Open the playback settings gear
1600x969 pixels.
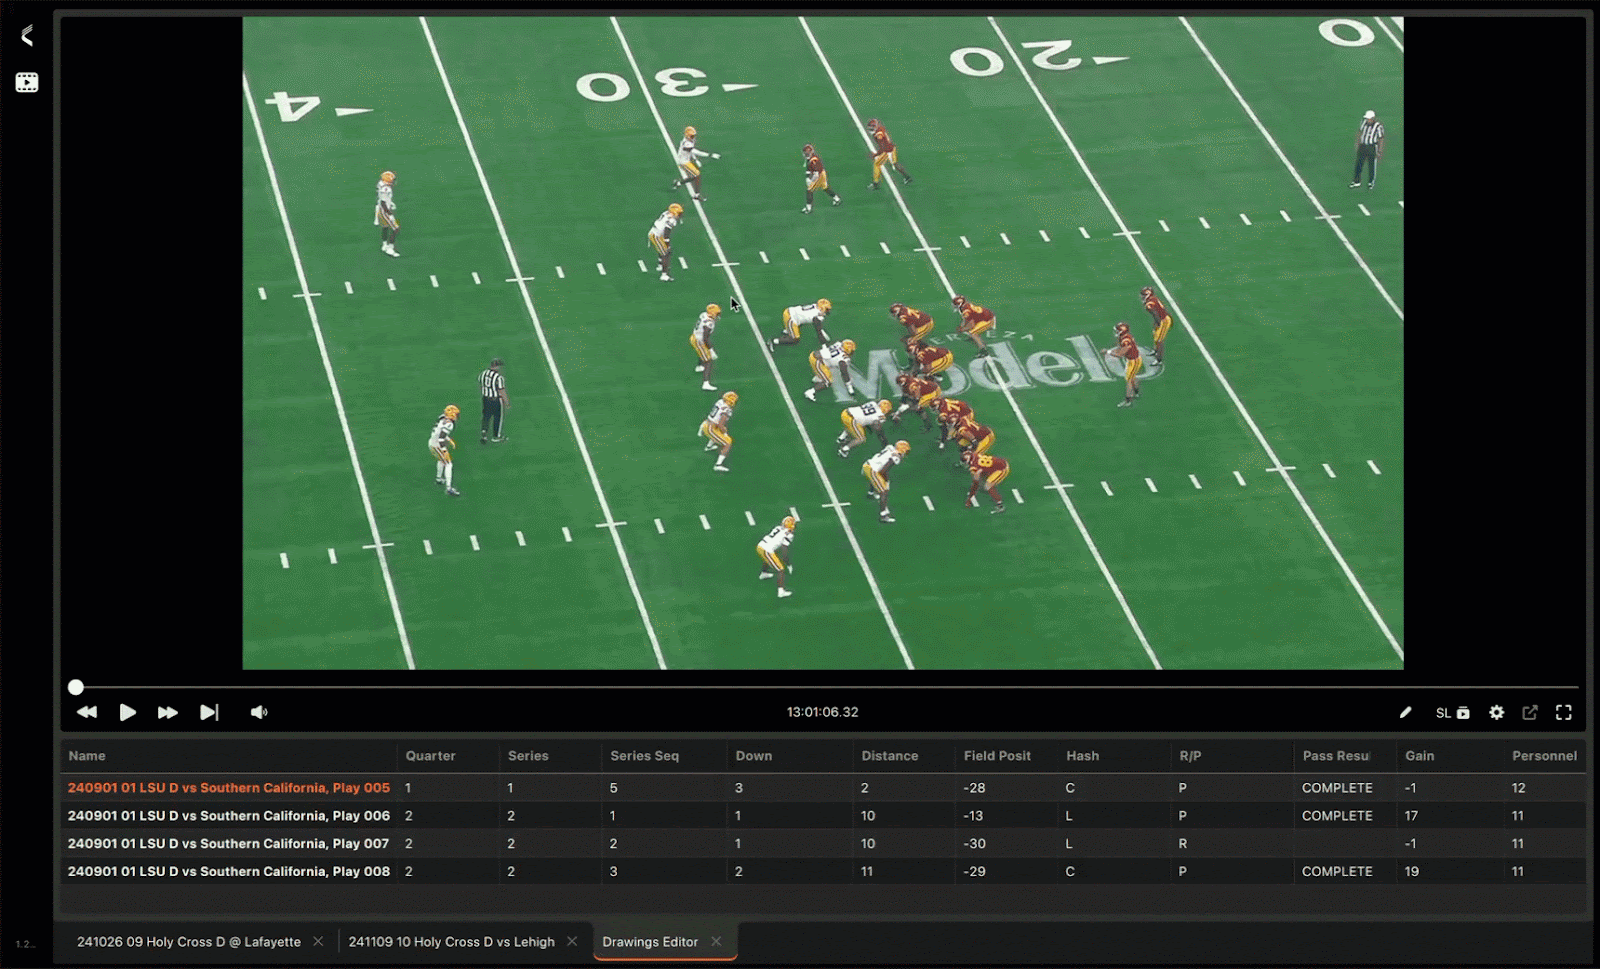coord(1497,712)
